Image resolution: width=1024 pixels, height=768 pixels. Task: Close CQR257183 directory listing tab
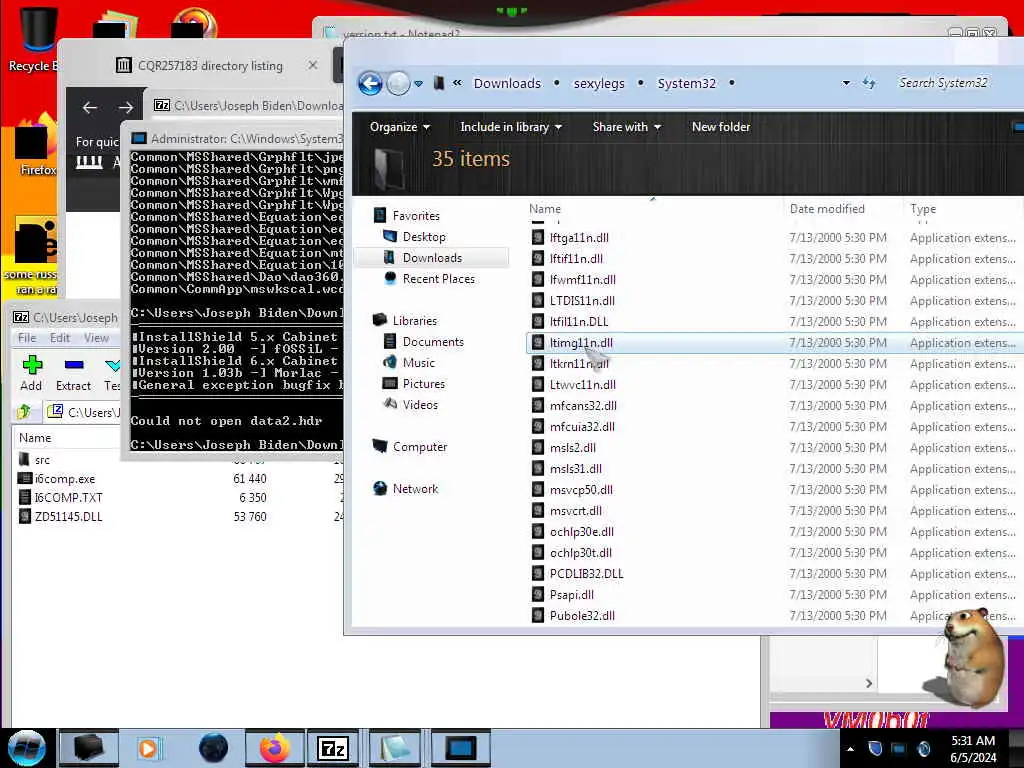tap(313, 65)
